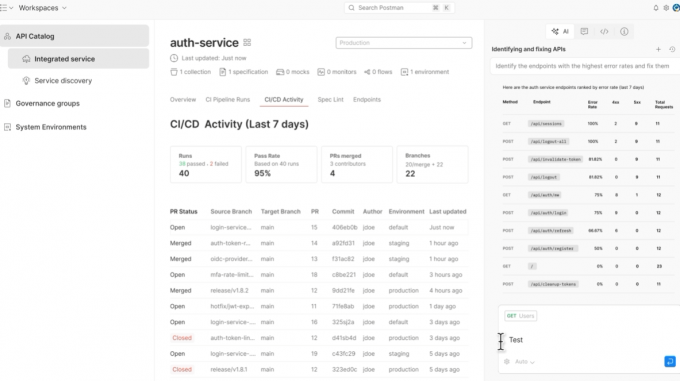Select the AI tab in right panel
This screenshot has height=381, width=680.
[560, 31]
